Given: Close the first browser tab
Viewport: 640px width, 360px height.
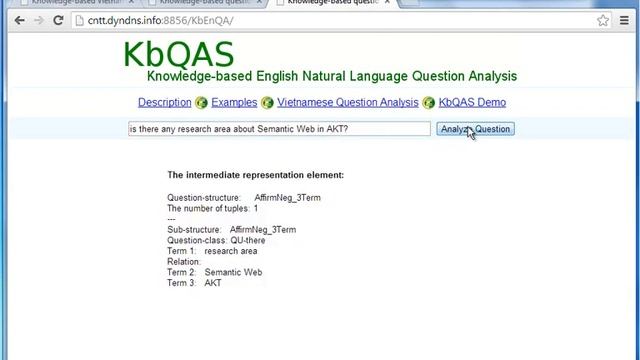Looking at the screenshot, I should (131, 2).
